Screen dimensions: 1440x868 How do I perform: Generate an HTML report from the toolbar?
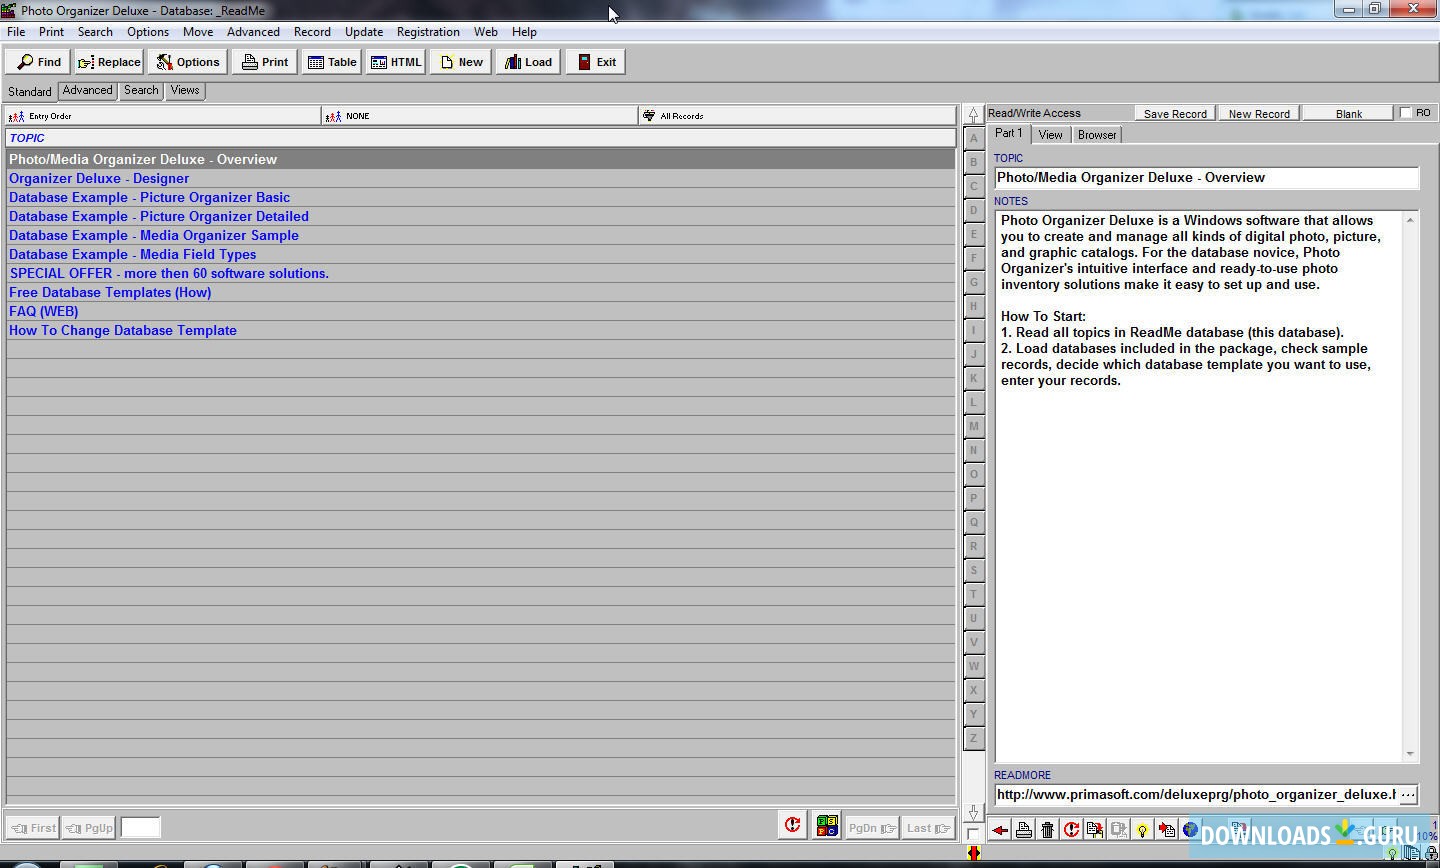point(396,62)
